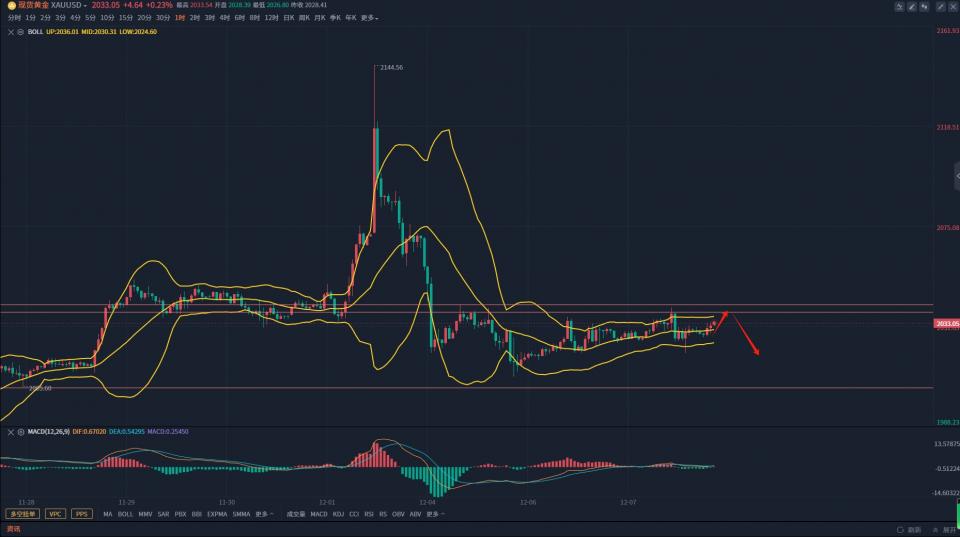Enable the MA main-chart indicator
Screen dimensions: 960x537
tap(108, 514)
